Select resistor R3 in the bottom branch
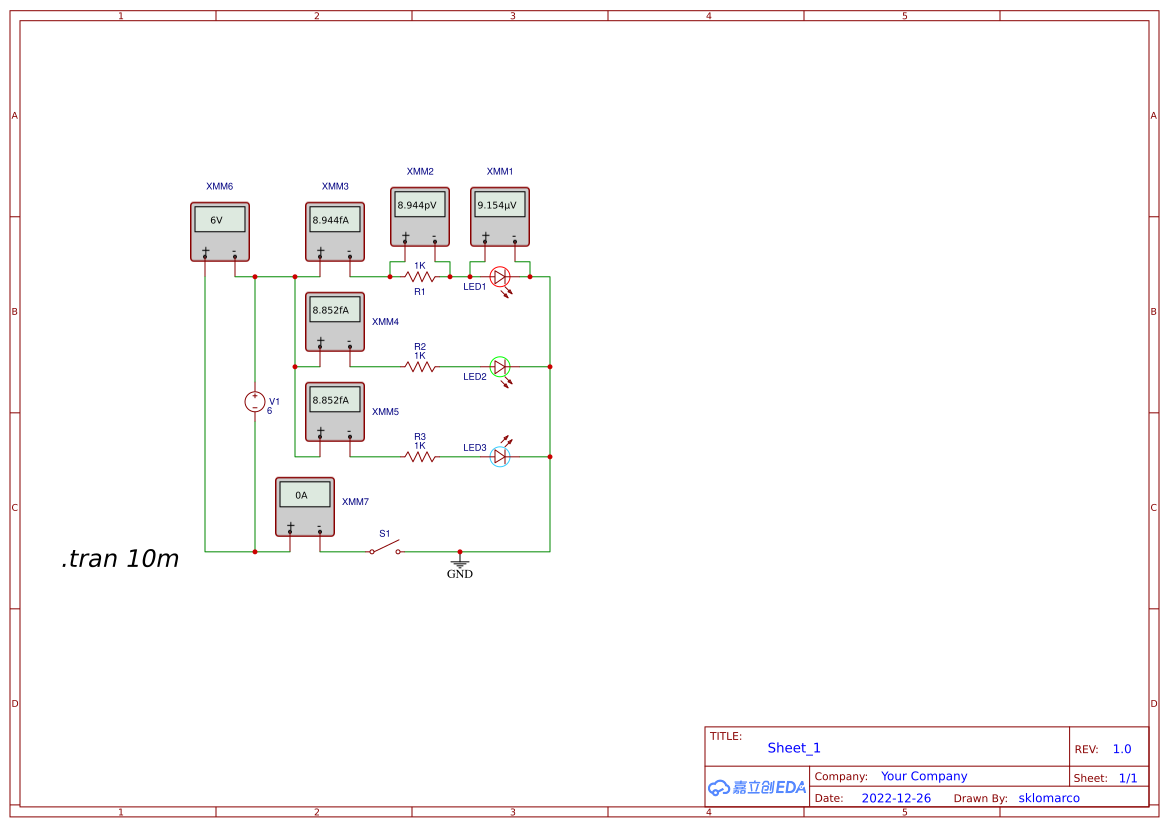1169x827 pixels. (420, 457)
